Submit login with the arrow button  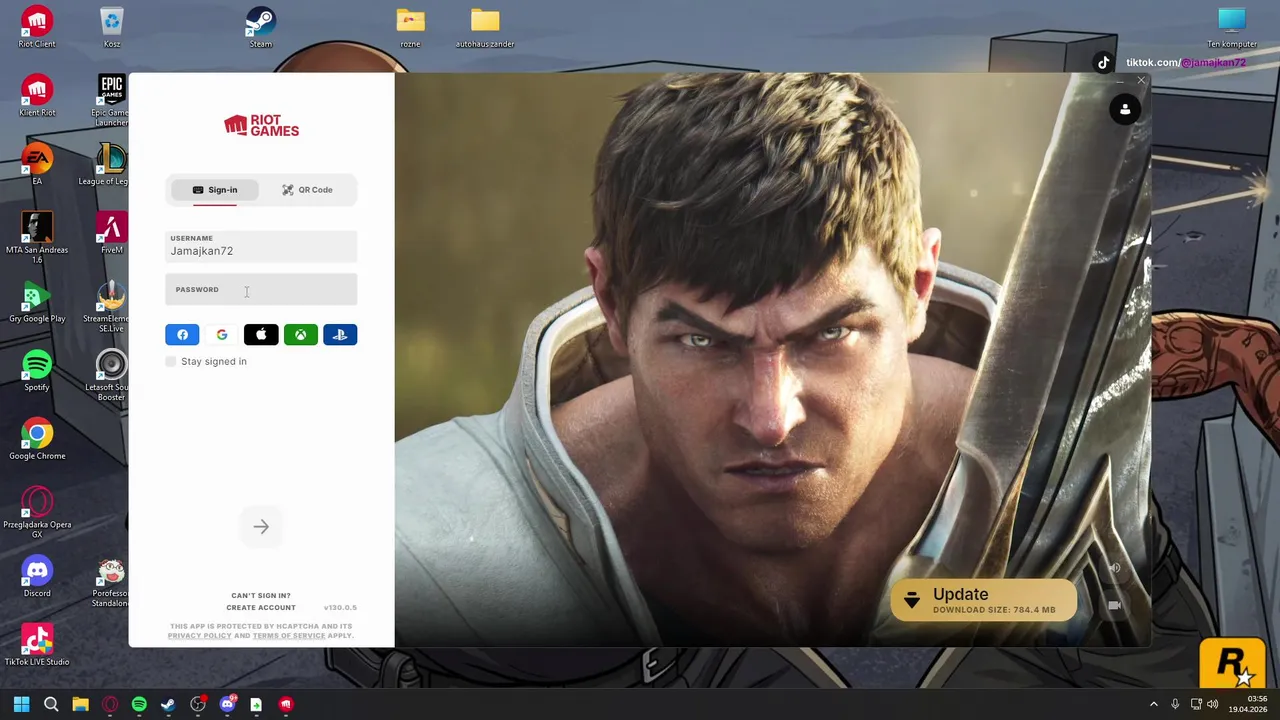pyautogui.click(x=261, y=527)
